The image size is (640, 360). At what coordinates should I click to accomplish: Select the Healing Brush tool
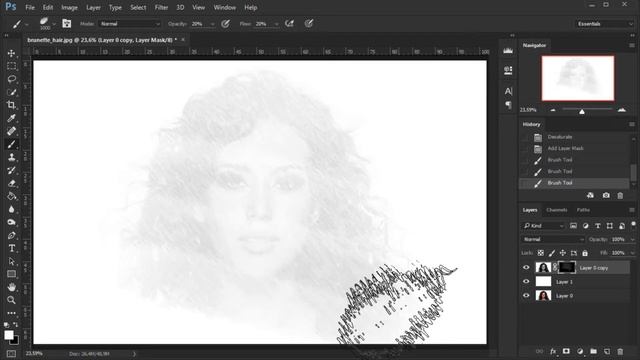pos(11,131)
